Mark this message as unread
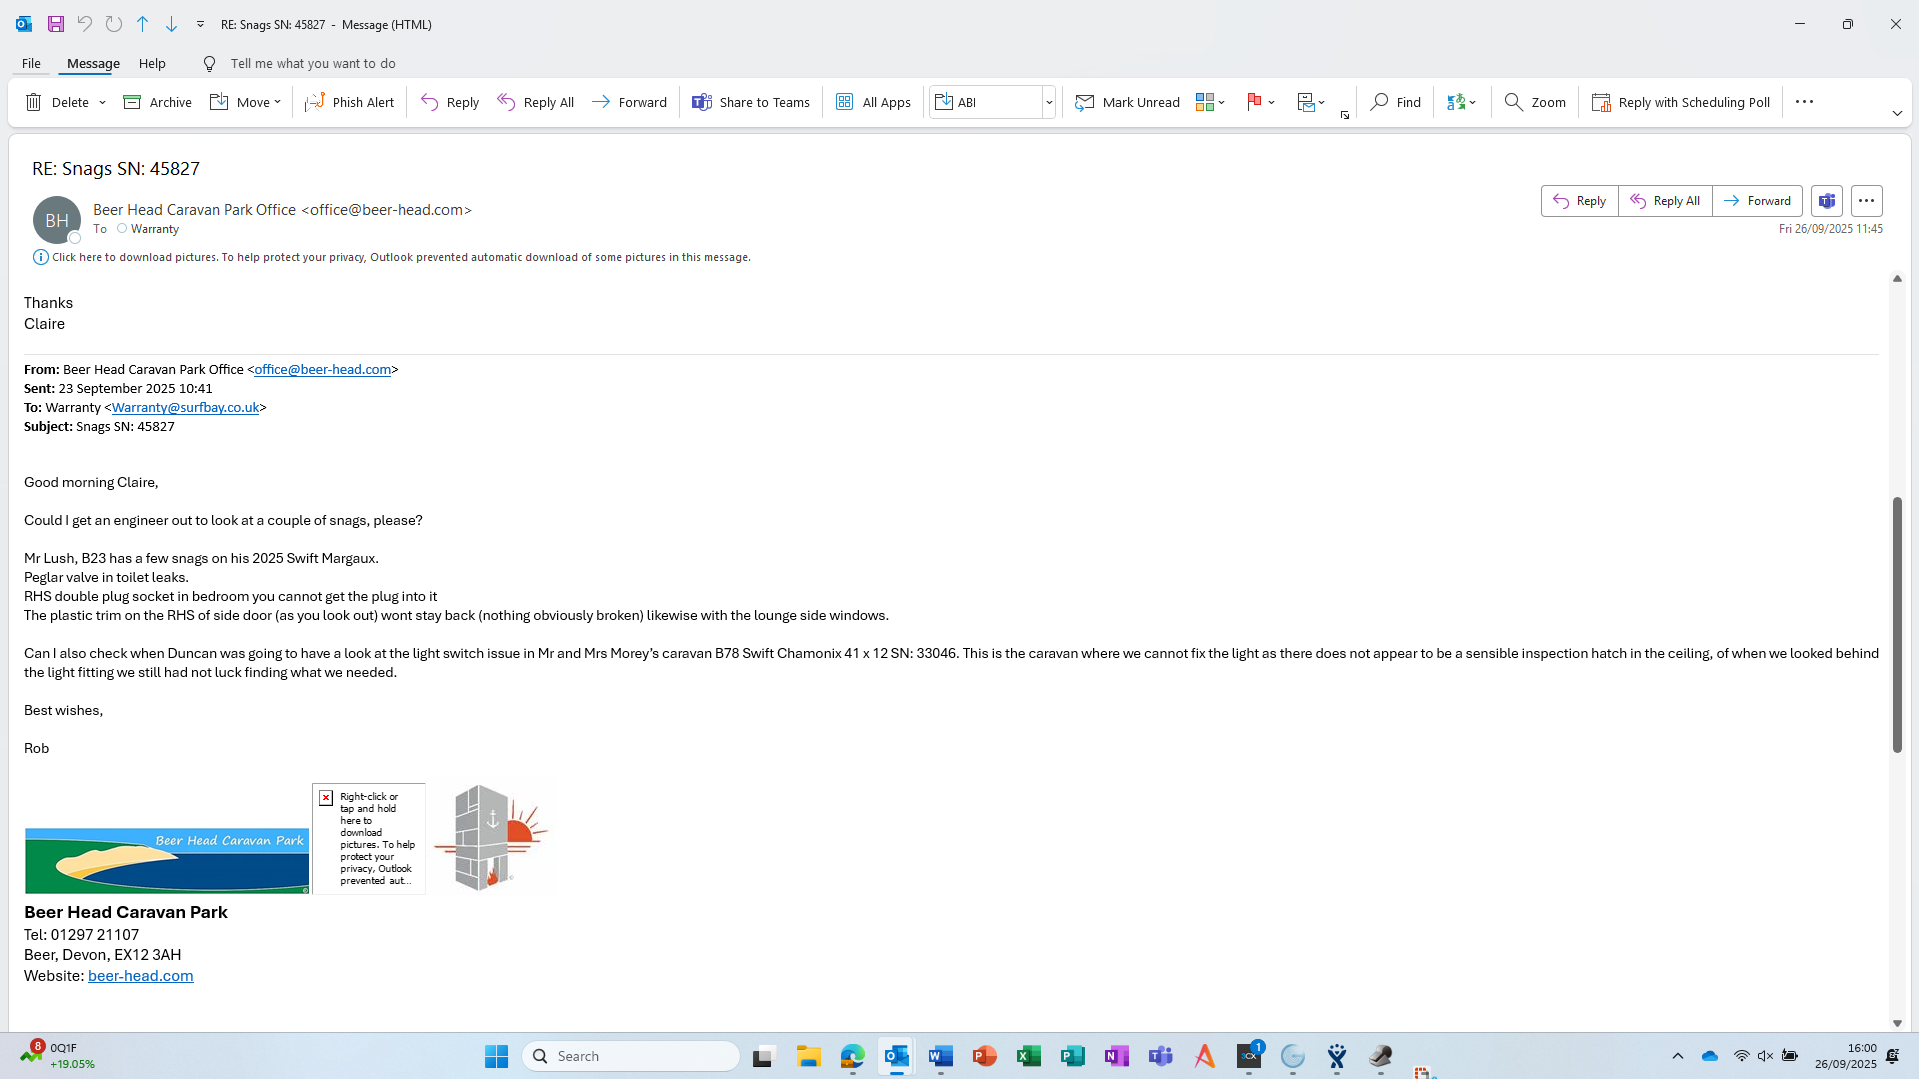 tap(1127, 102)
